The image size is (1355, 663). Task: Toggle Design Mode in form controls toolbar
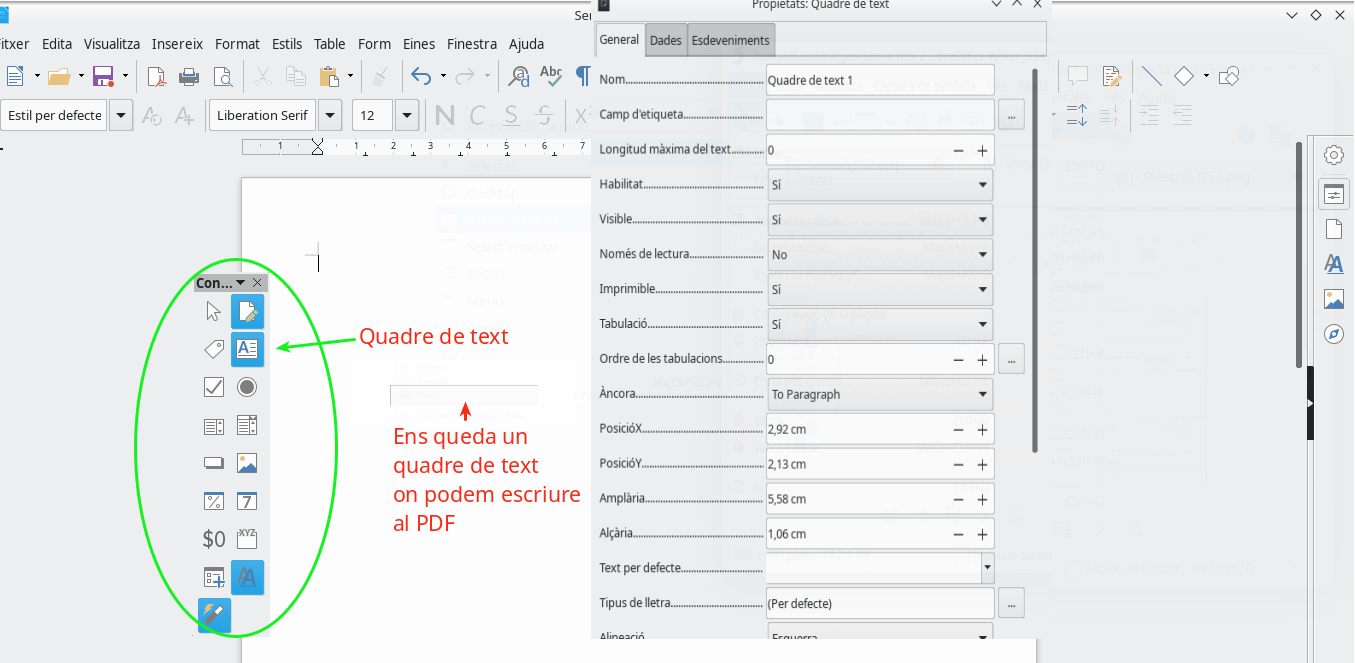coord(247,311)
